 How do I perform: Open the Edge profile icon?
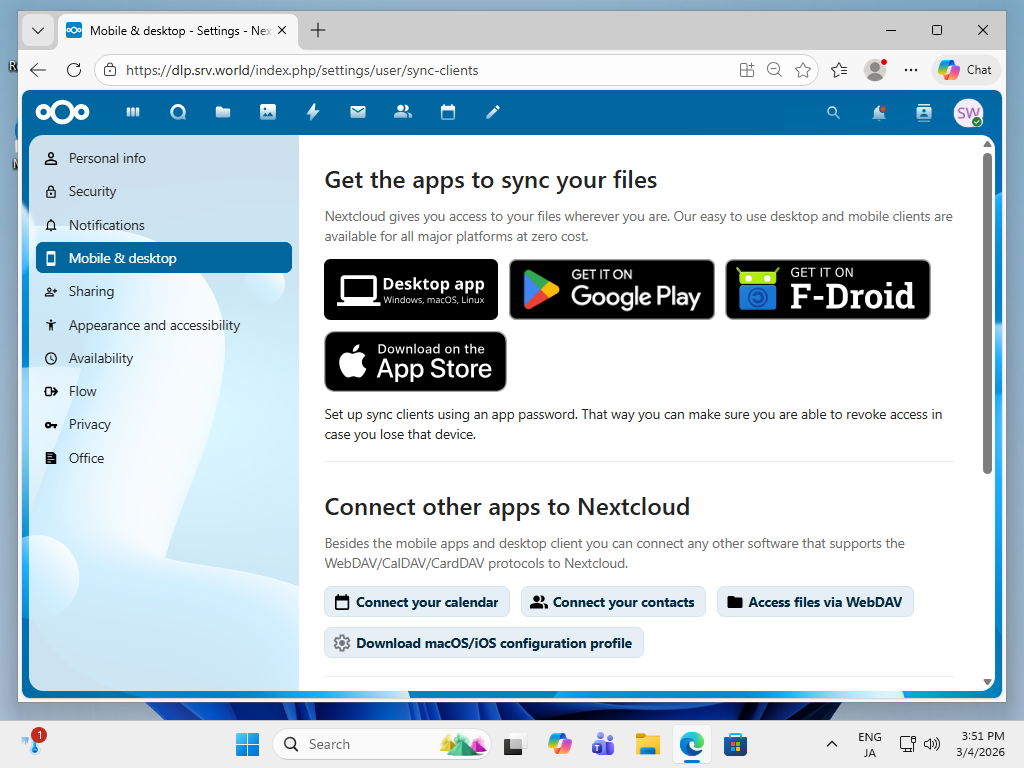click(x=875, y=70)
